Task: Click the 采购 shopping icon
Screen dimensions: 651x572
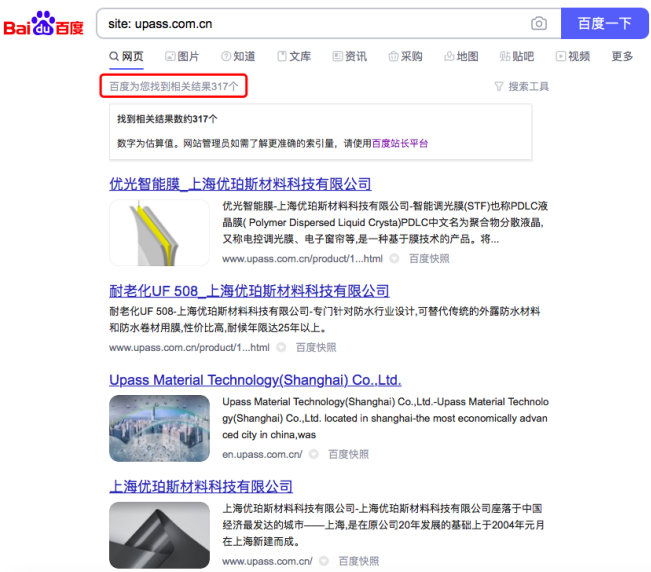Action: click(x=393, y=56)
